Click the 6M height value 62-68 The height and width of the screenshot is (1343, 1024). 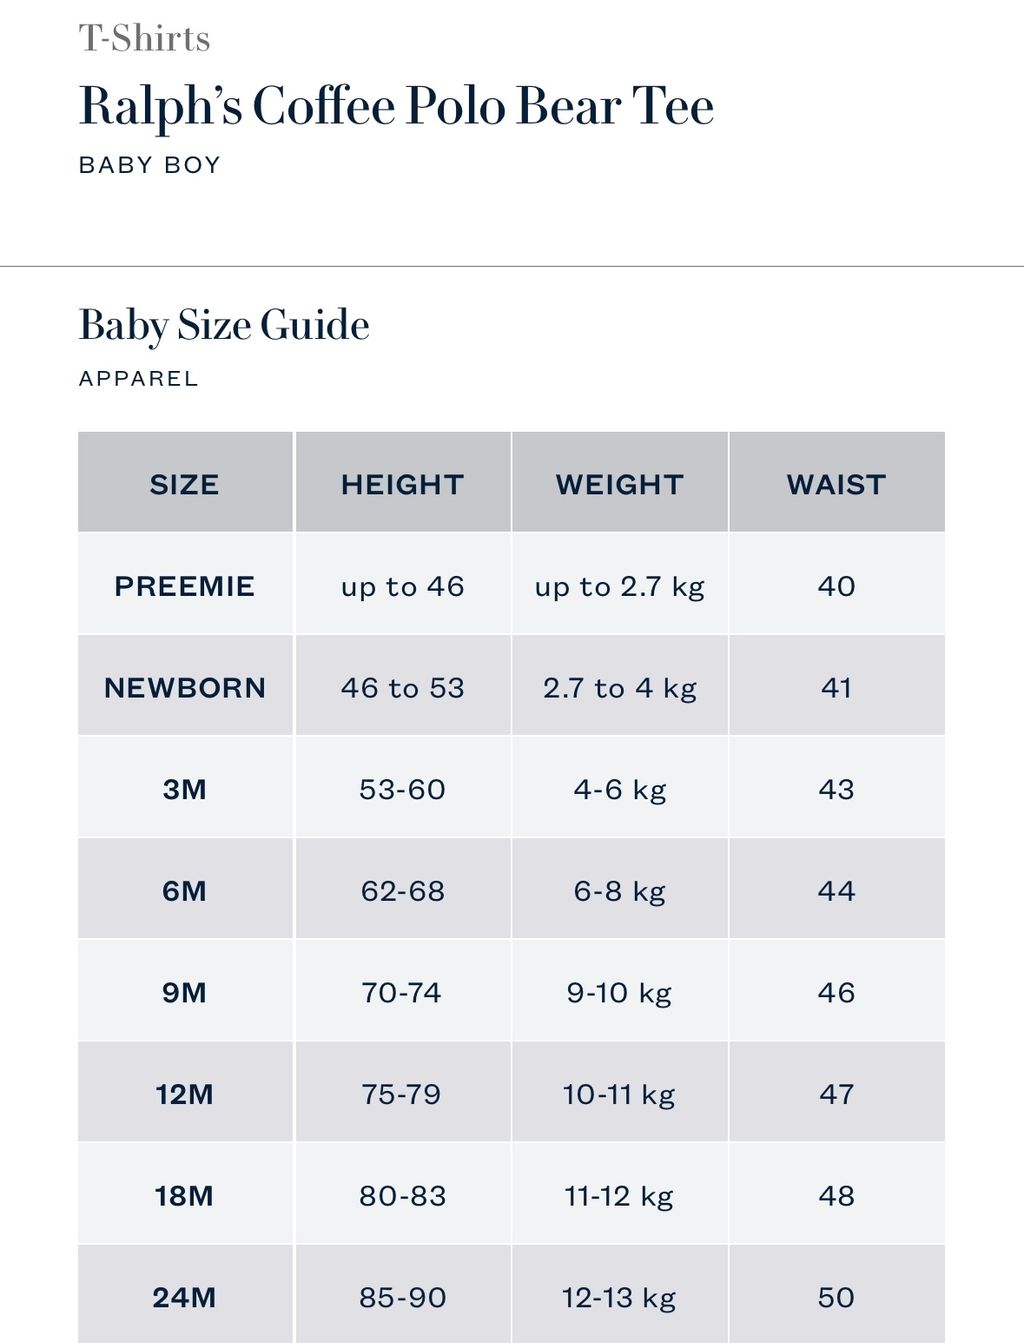[403, 891]
